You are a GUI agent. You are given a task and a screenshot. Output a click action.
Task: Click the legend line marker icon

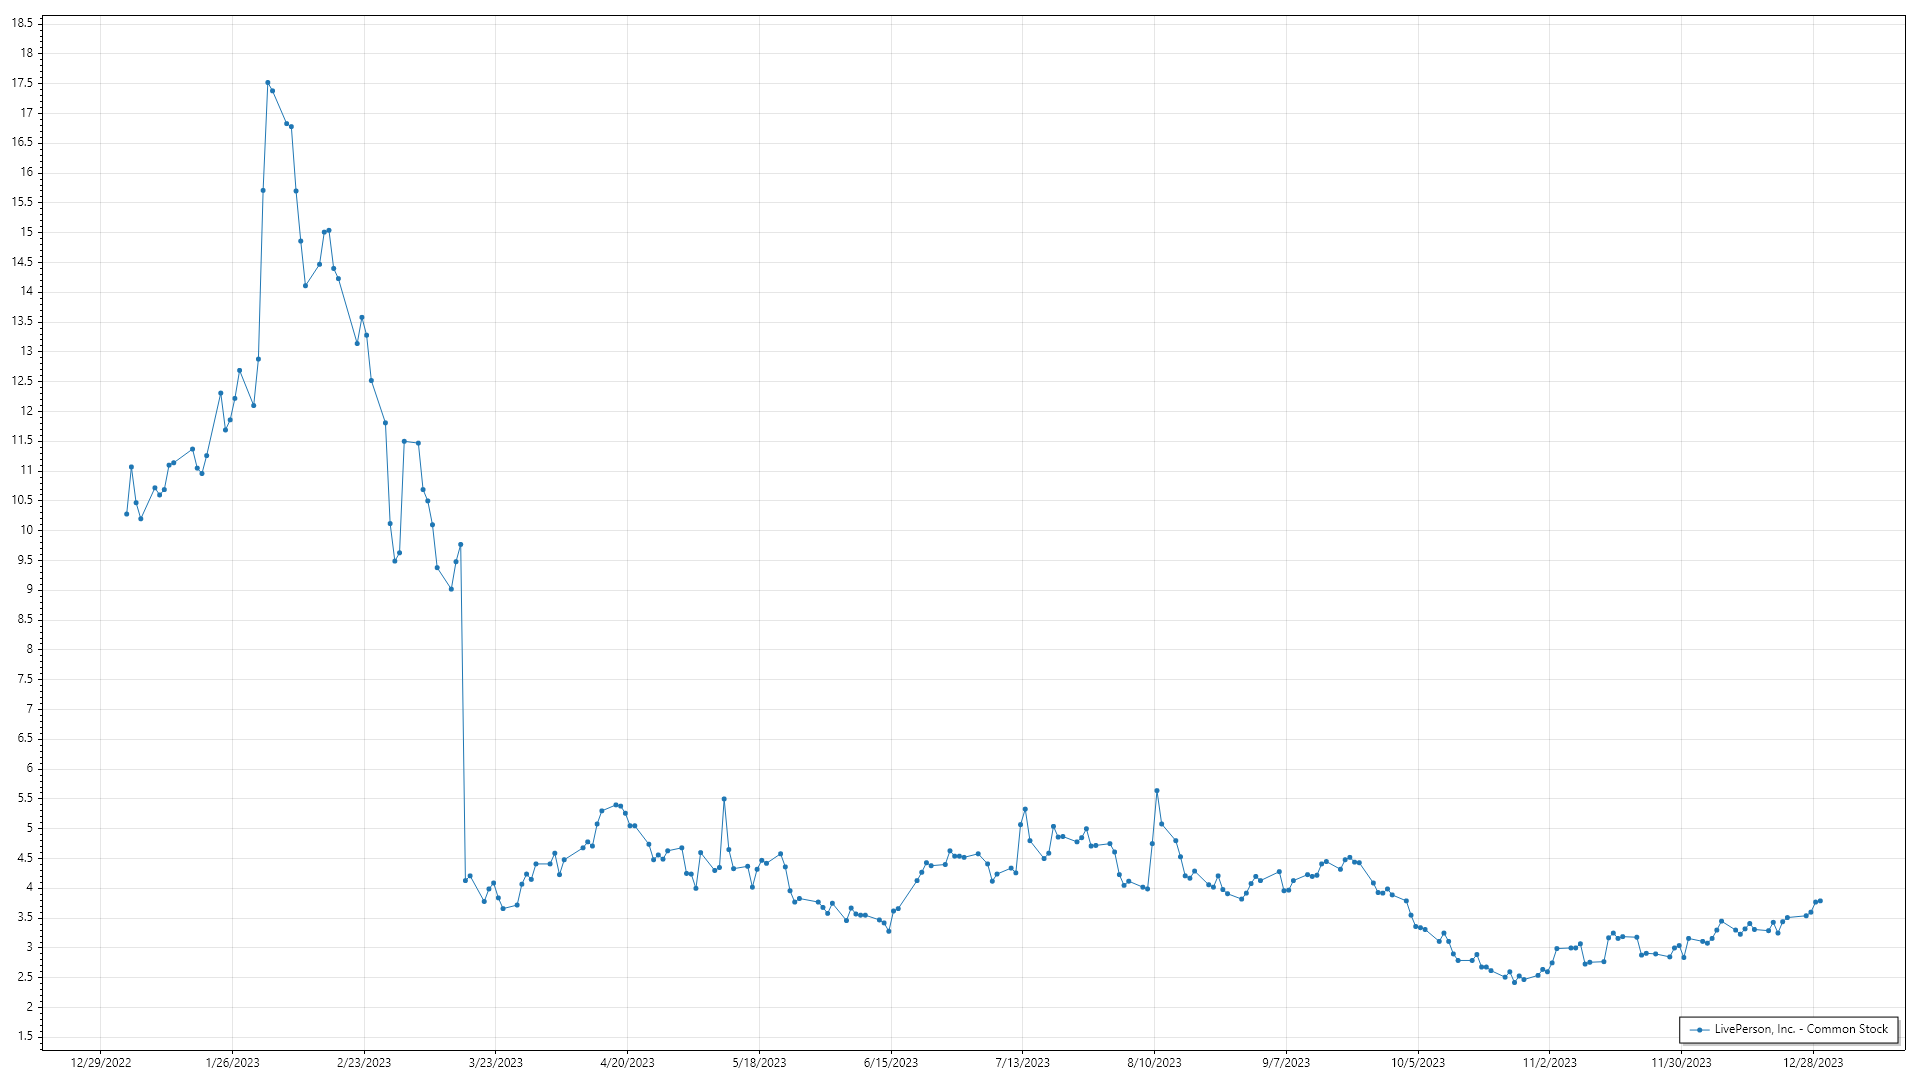click(1699, 1030)
